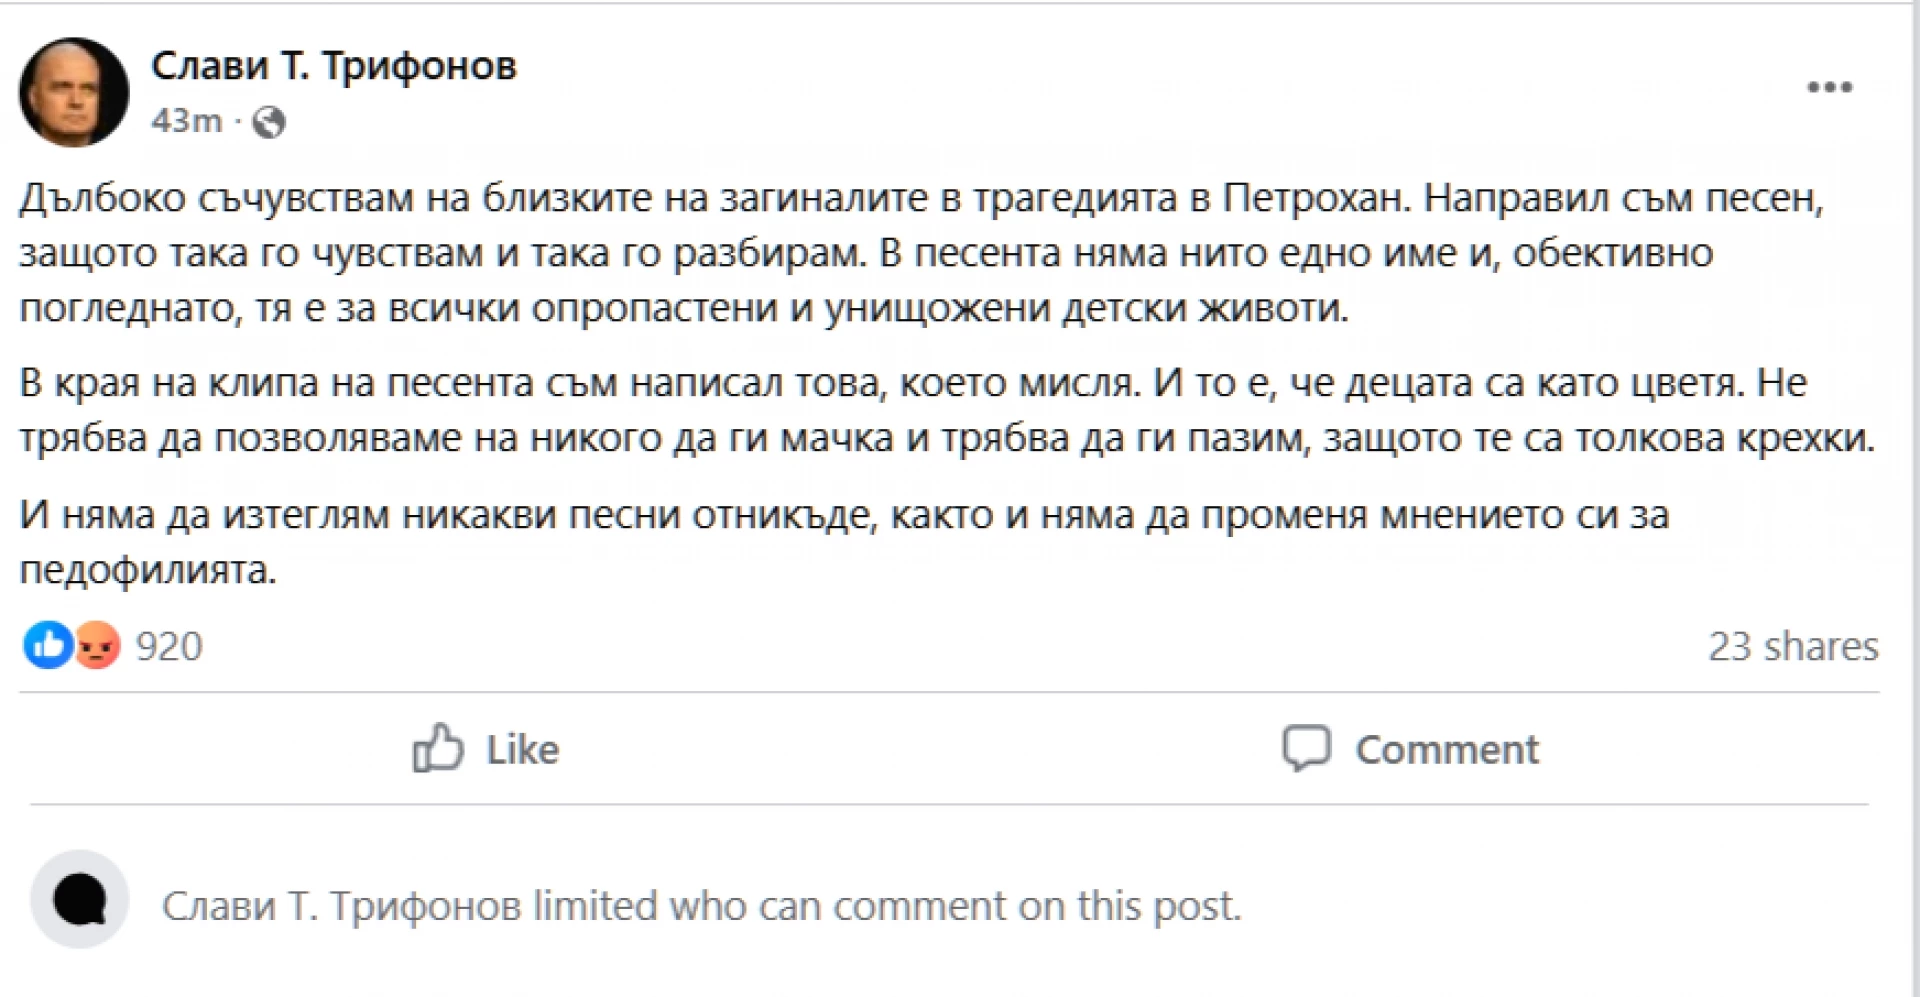Click the angry face reaction icon

pos(98,646)
